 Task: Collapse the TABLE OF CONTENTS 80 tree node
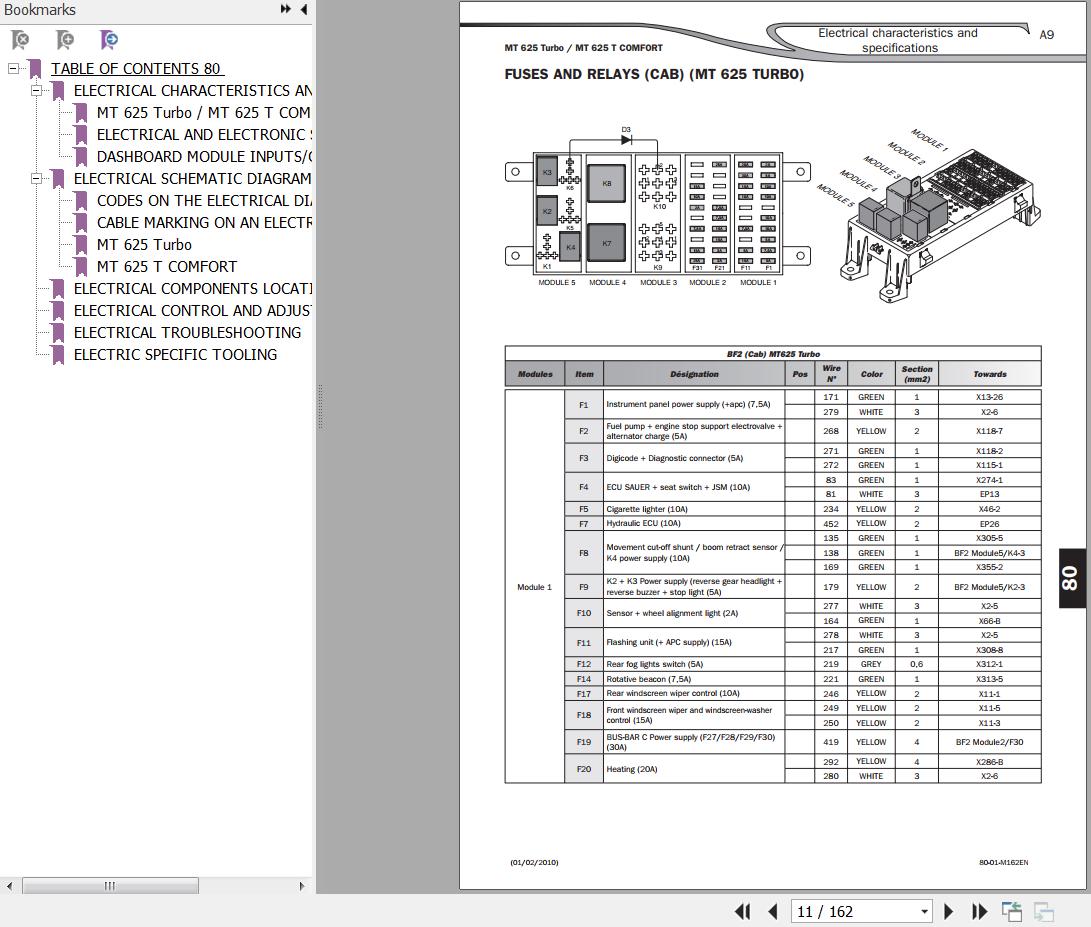(13, 68)
